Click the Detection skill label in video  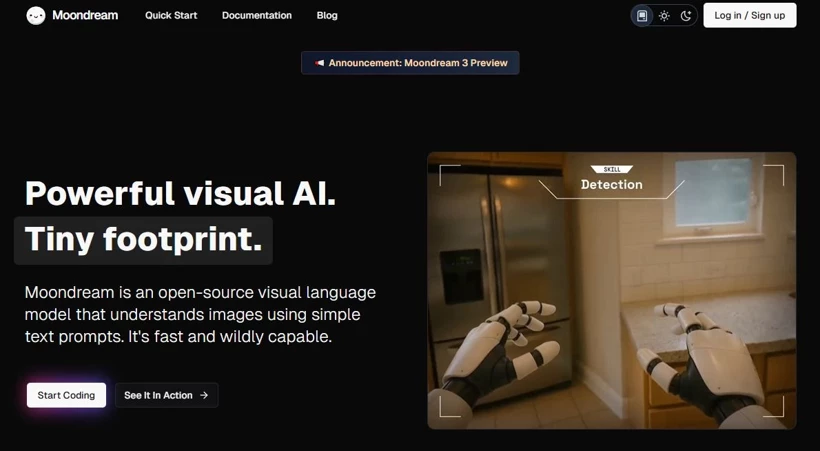[x=611, y=185]
